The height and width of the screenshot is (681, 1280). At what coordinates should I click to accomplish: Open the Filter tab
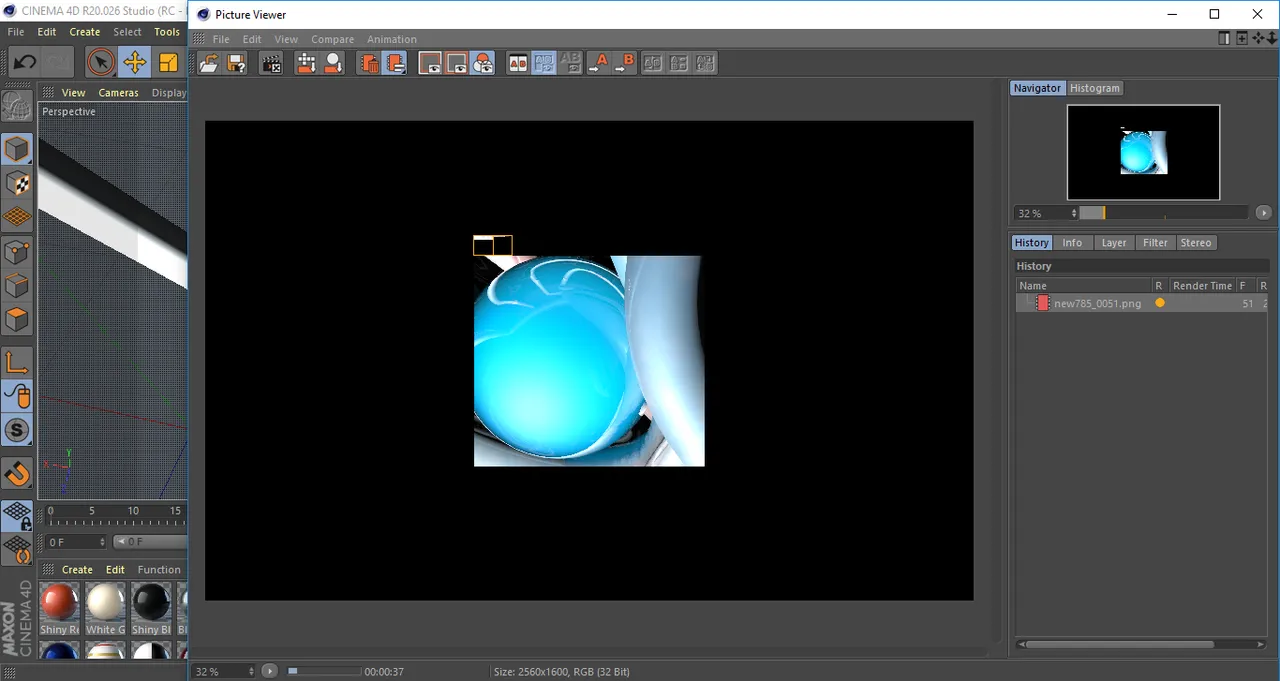1155,243
